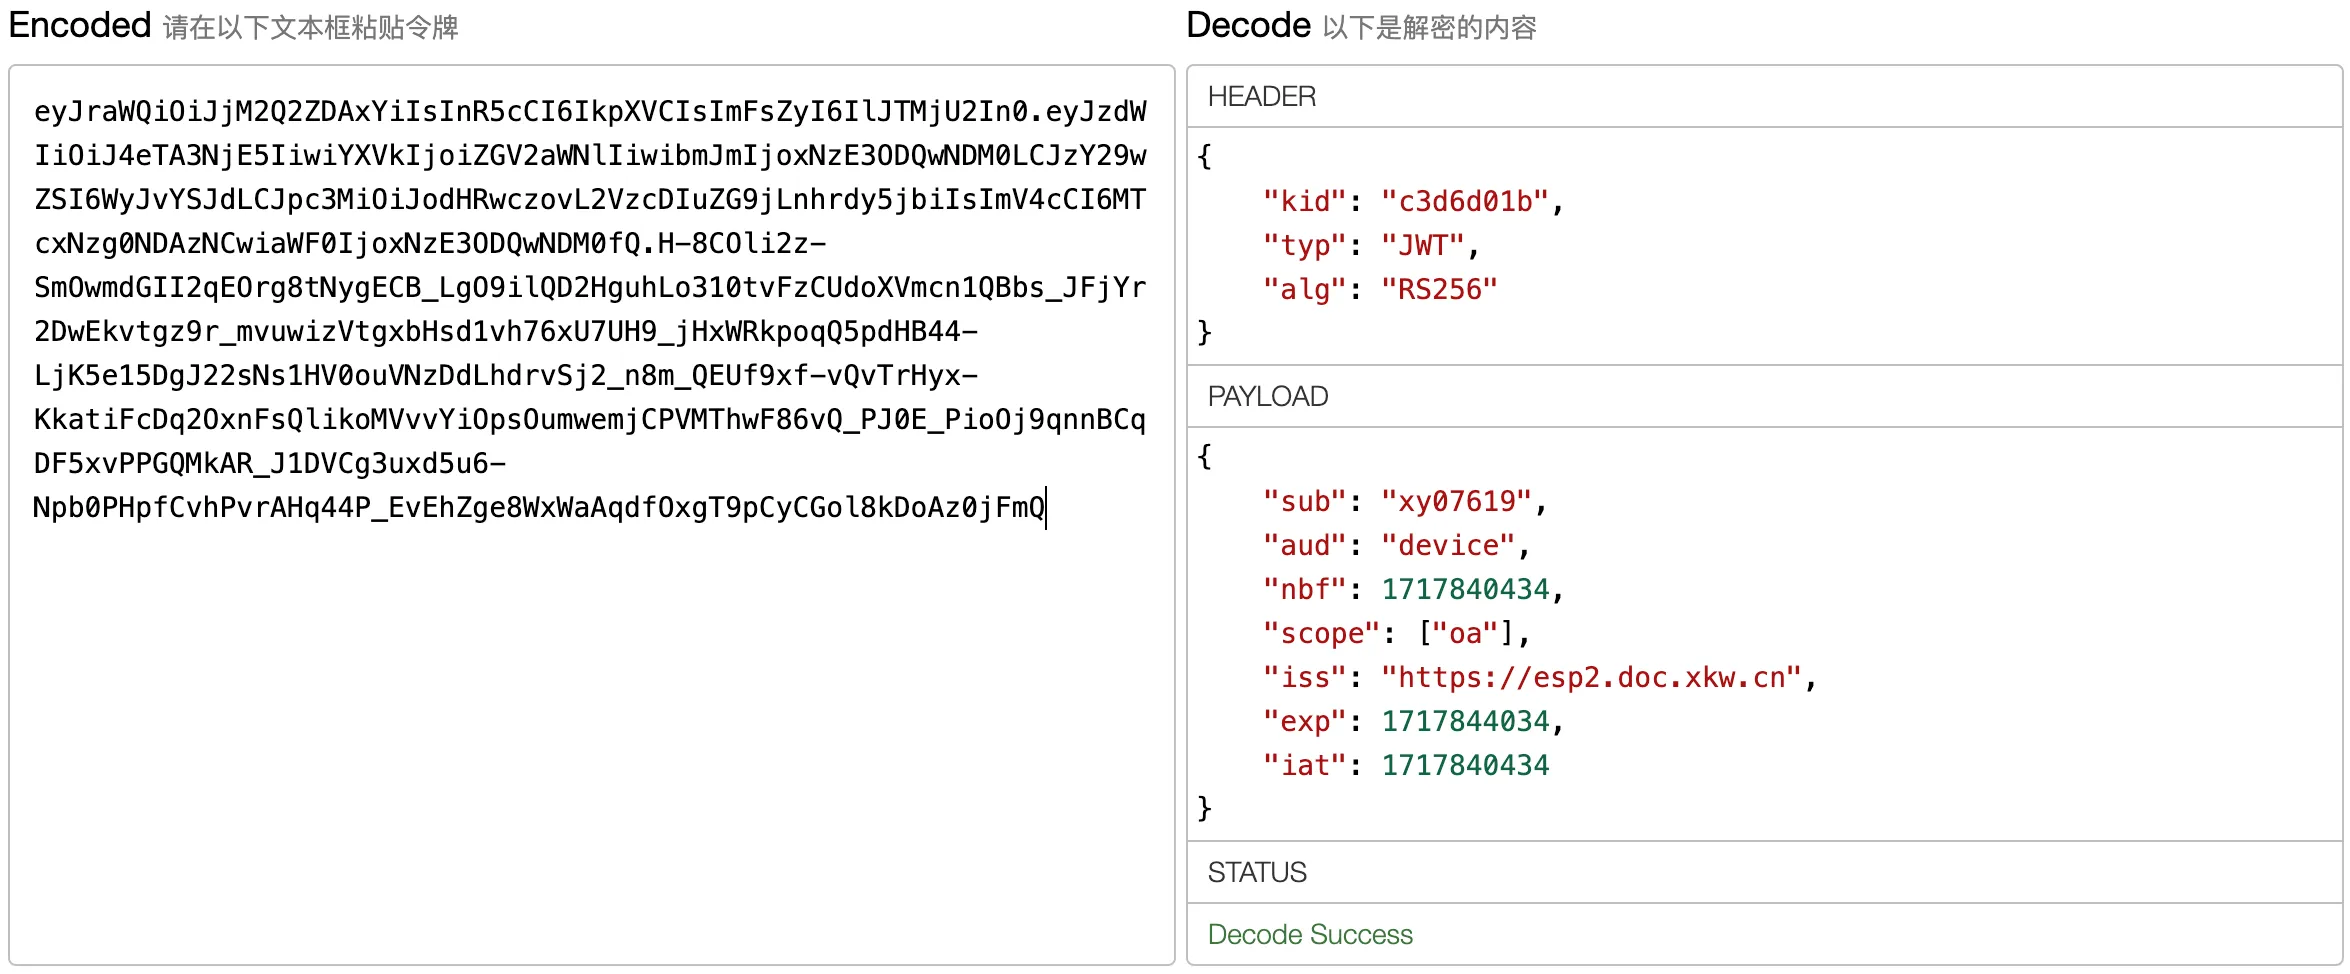2350x974 pixels.
Task: Select the PAYLOAD section label
Action: [x=1267, y=397]
